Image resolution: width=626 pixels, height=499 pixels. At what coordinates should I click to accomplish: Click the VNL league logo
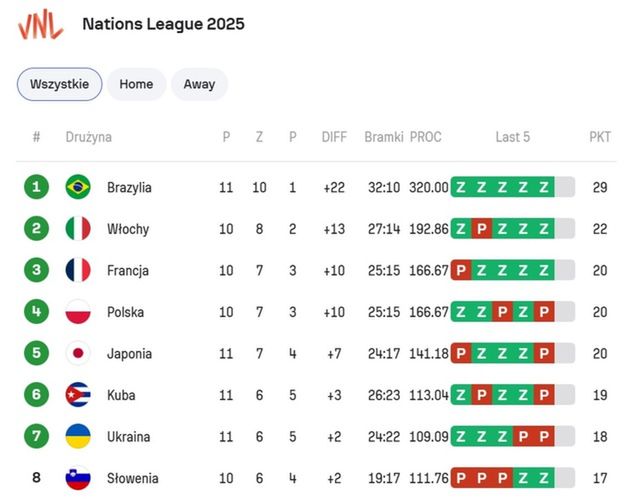click(40, 25)
